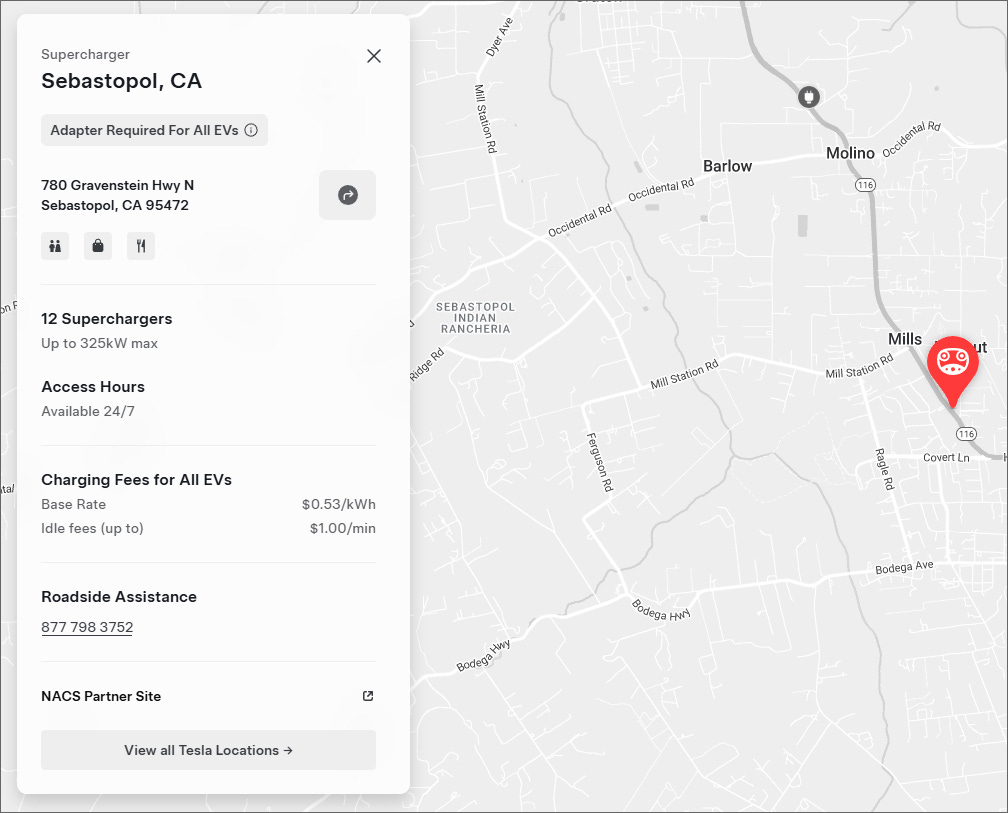The height and width of the screenshot is (813, 1008).
Task: Click the $0.53/kWh base rate value
Action: 339,505
